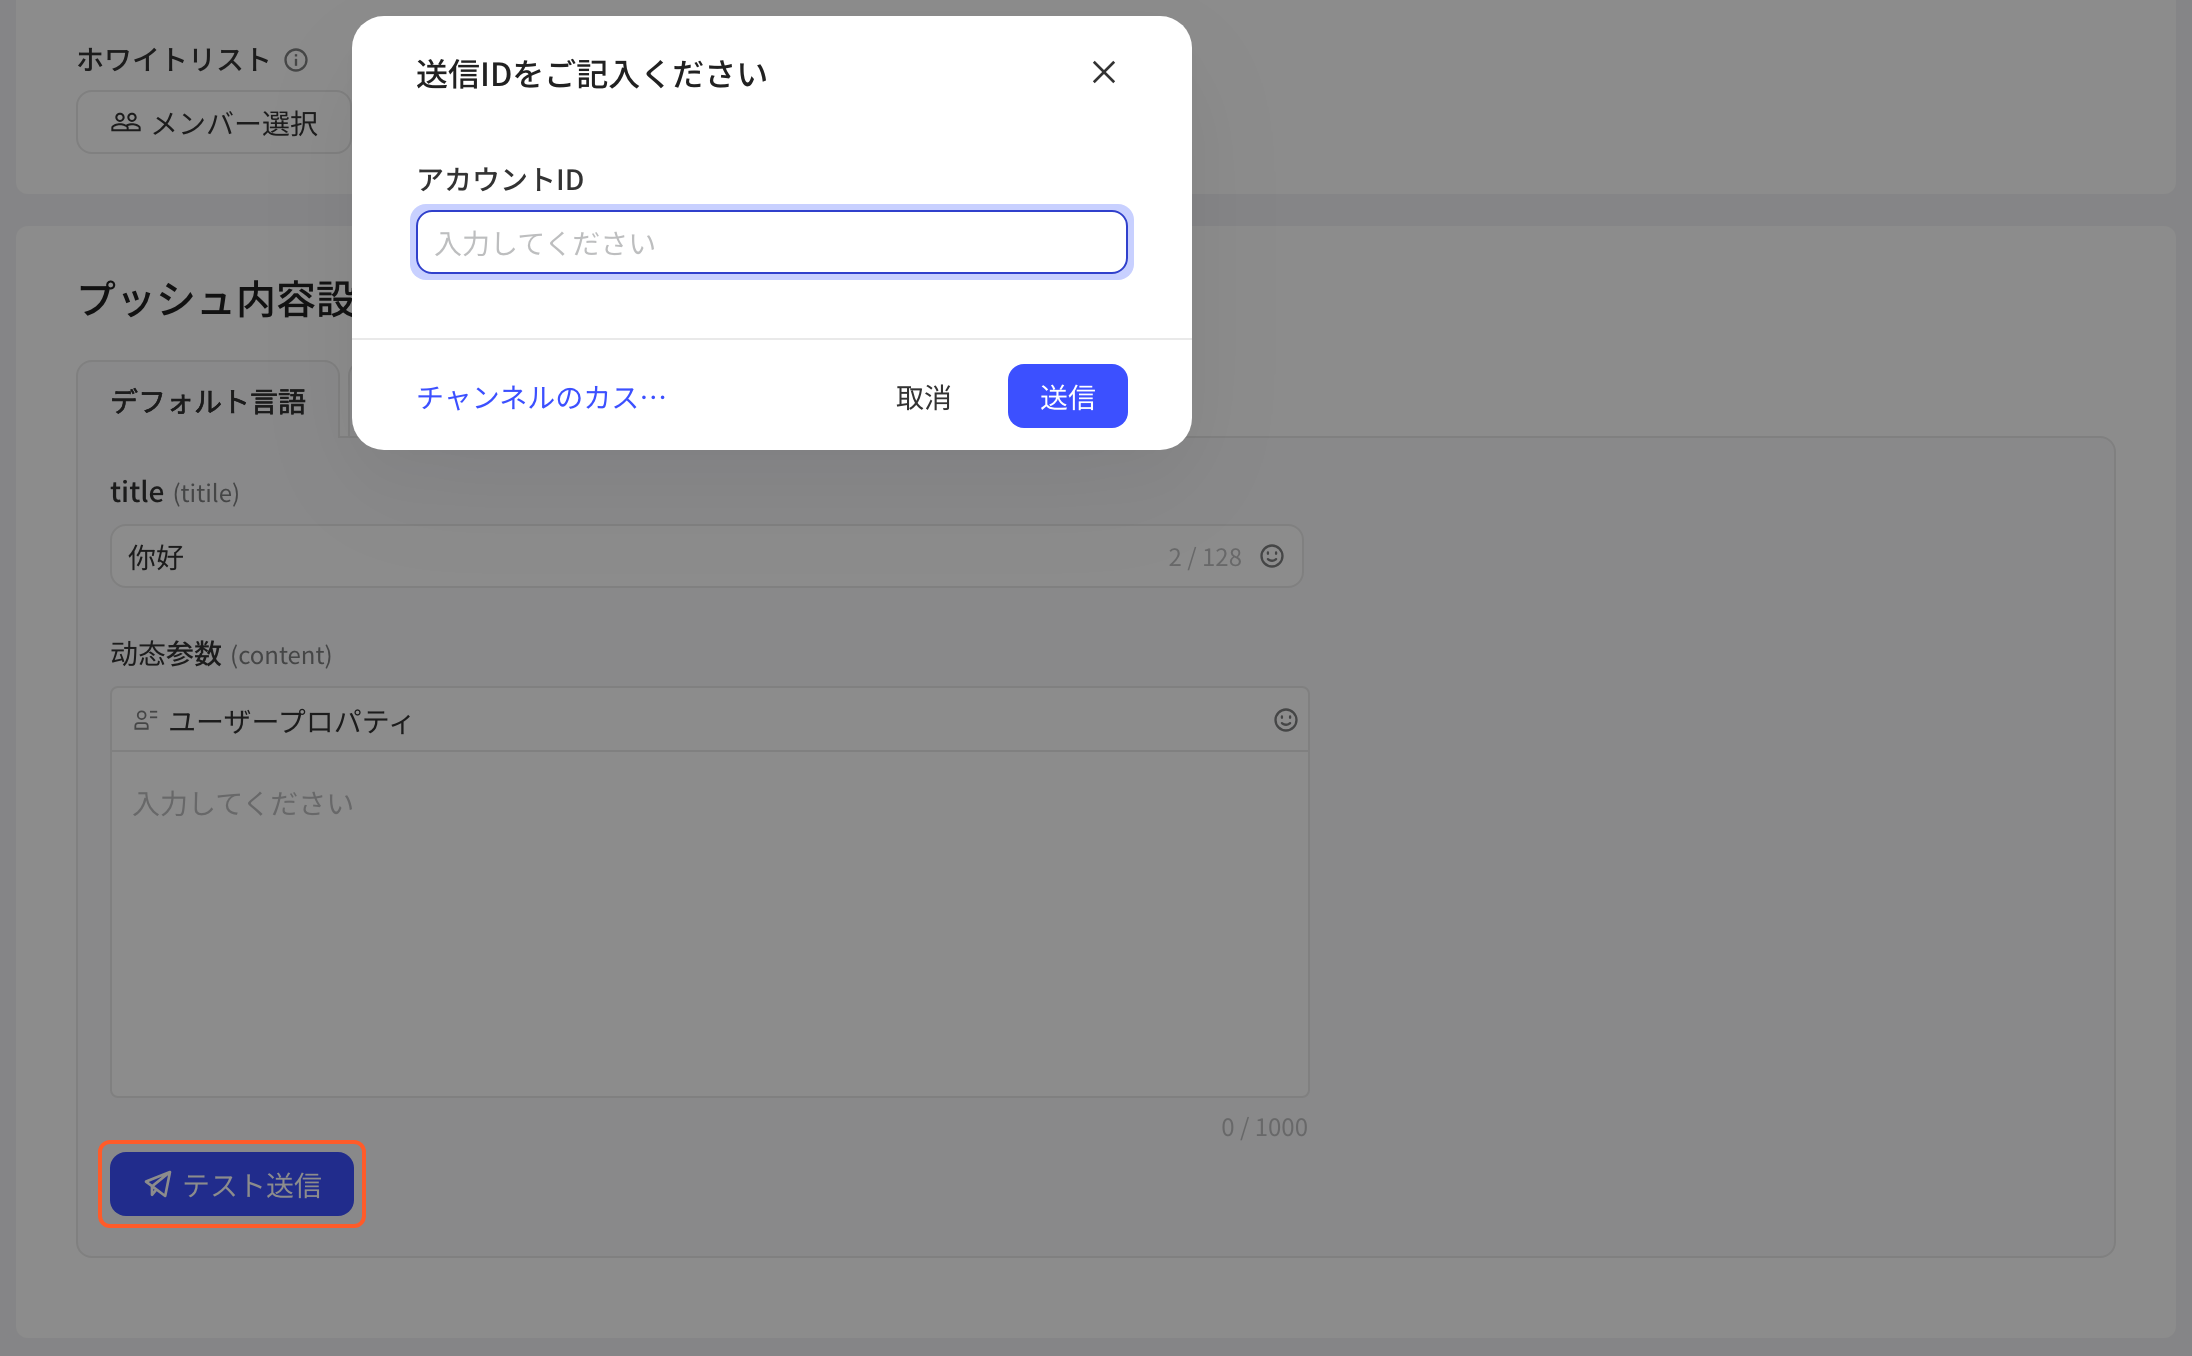Click the title (titile) label
Image resolution: width=2192 pixels, height=1356 pixels.
[175, 492]
